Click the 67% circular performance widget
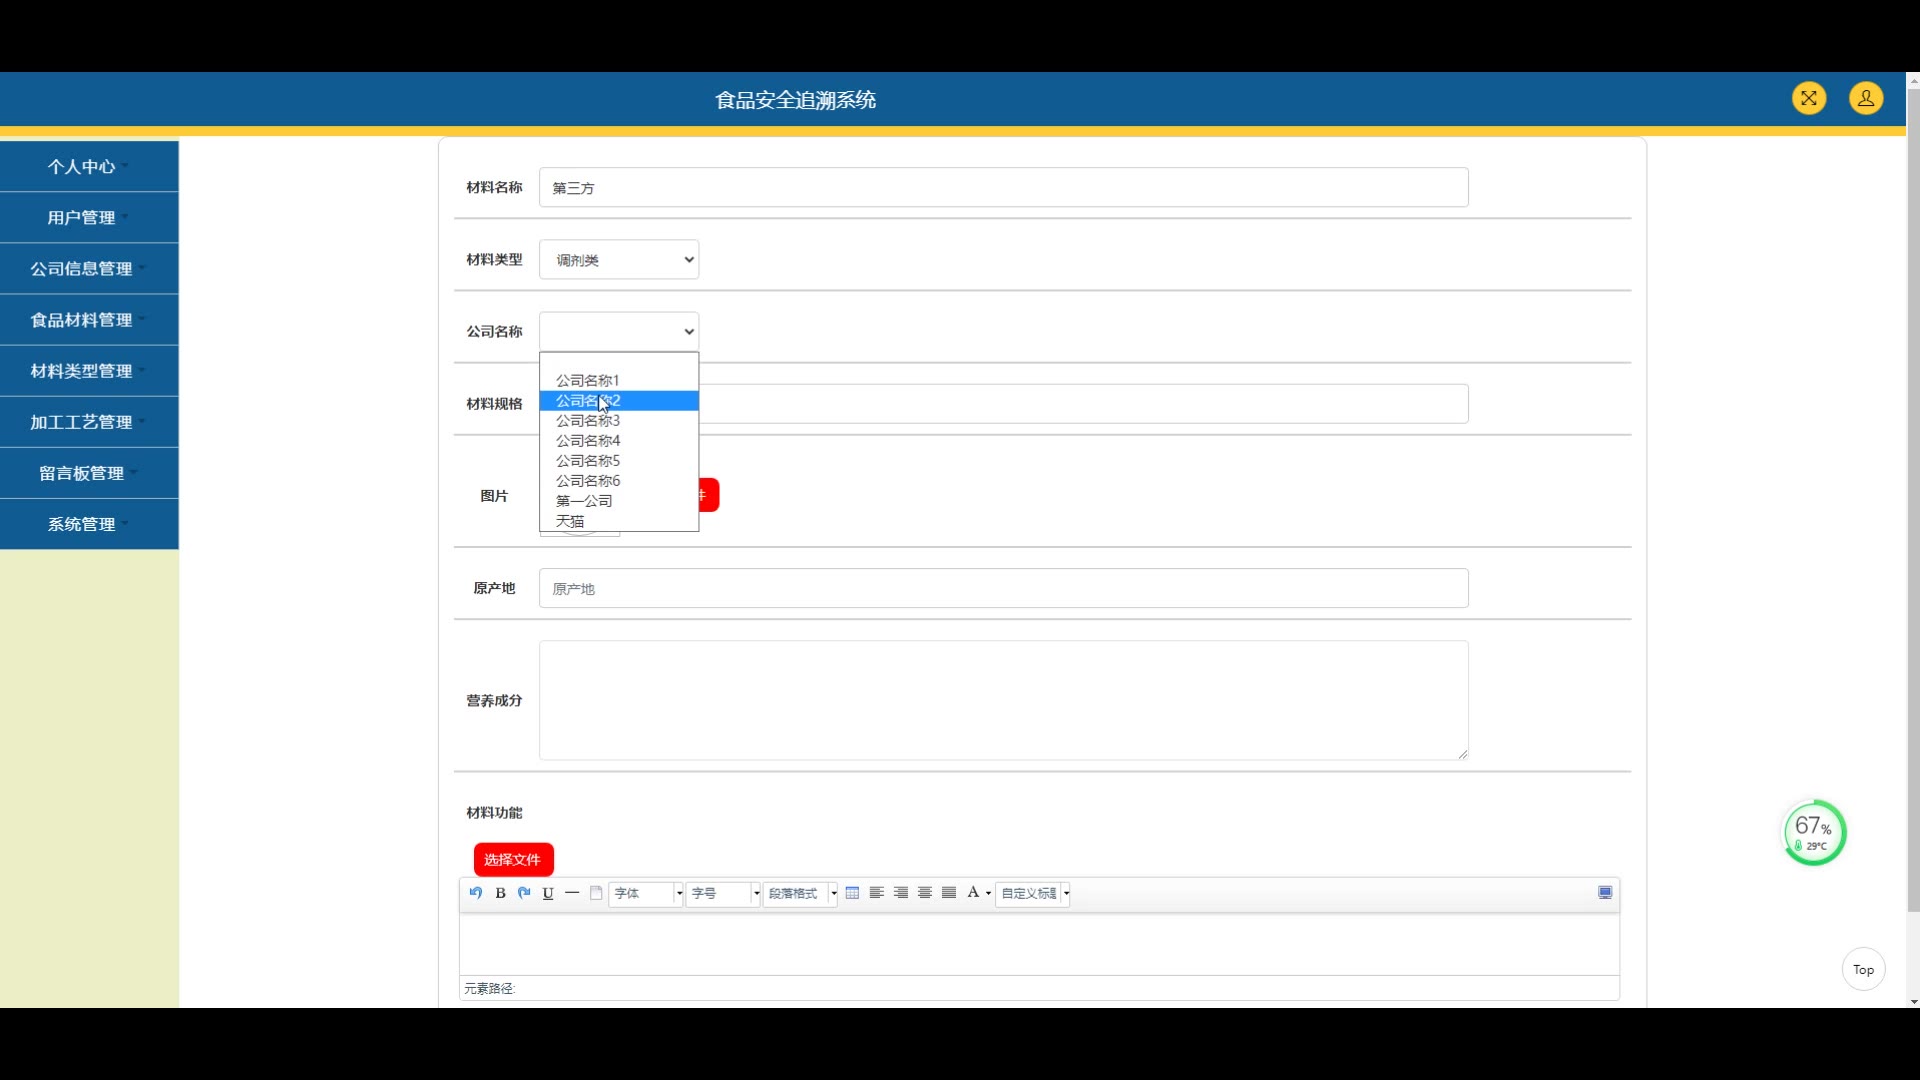1920x1080 pixels. tap(1814, 833)
